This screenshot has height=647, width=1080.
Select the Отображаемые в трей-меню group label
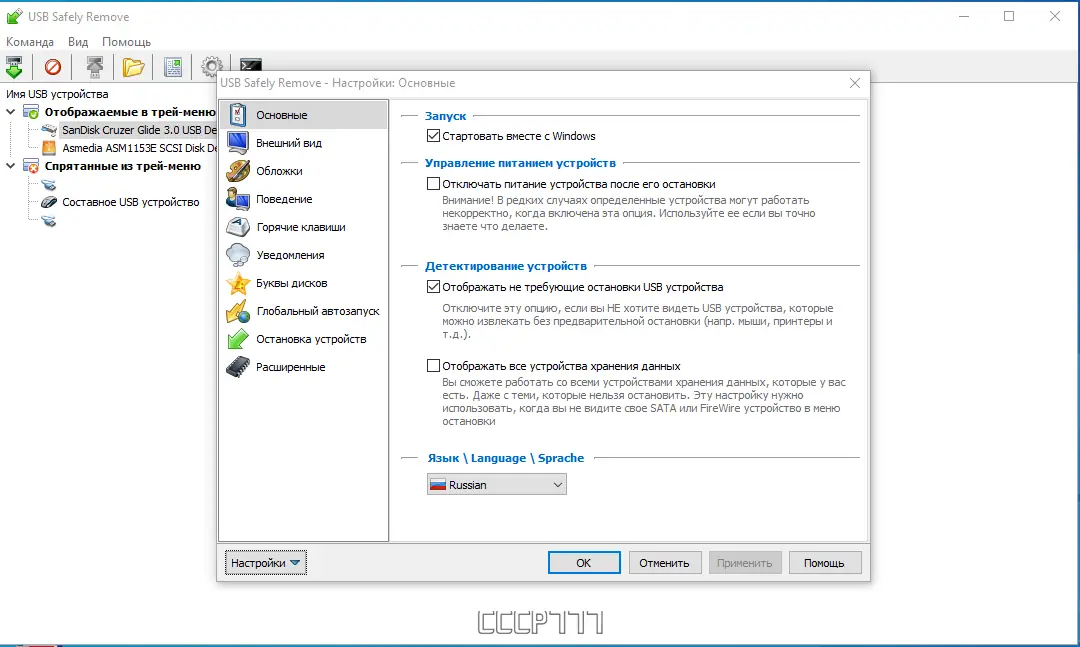pos(129,112)
